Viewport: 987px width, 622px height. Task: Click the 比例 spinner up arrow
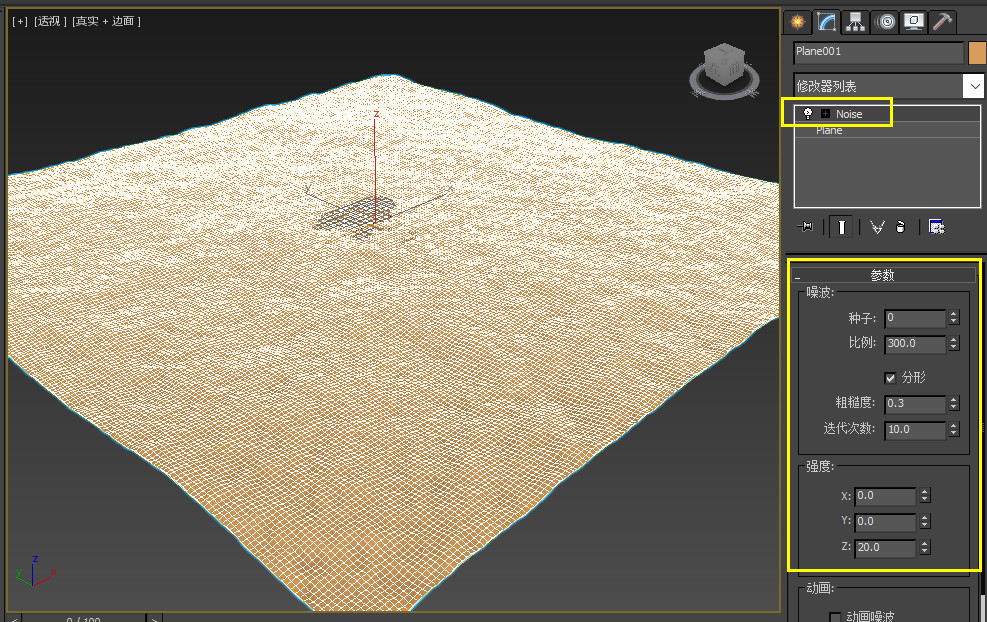coord(954,339)
